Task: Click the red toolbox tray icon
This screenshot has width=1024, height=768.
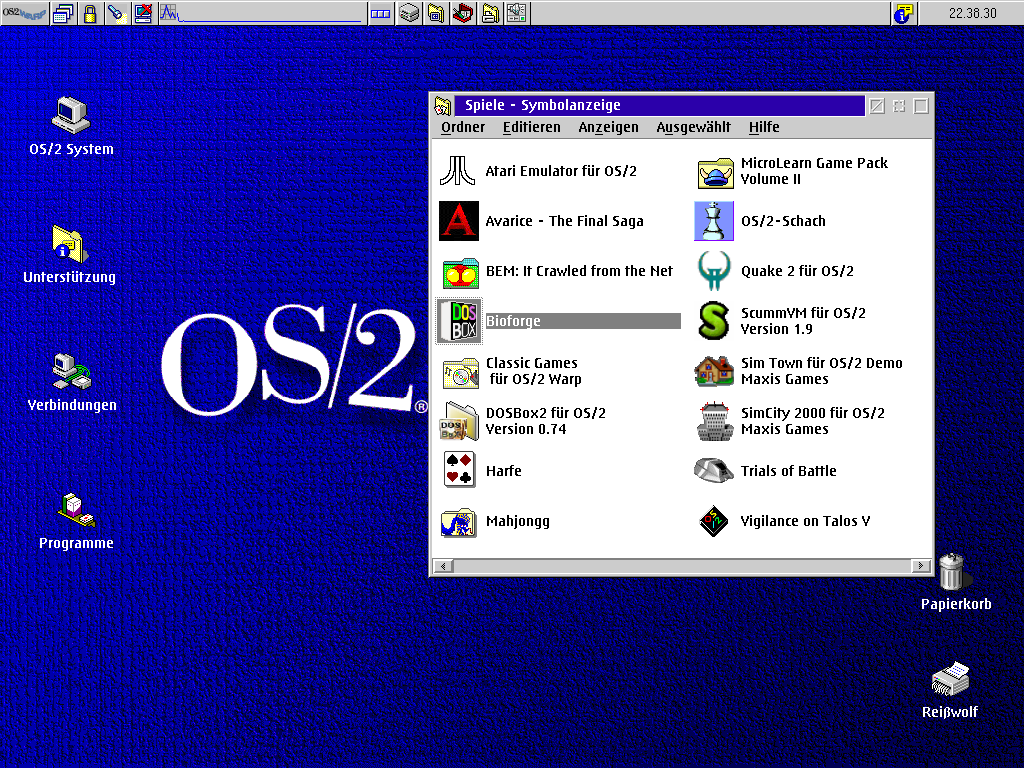Action: click(x=463, y=13)
